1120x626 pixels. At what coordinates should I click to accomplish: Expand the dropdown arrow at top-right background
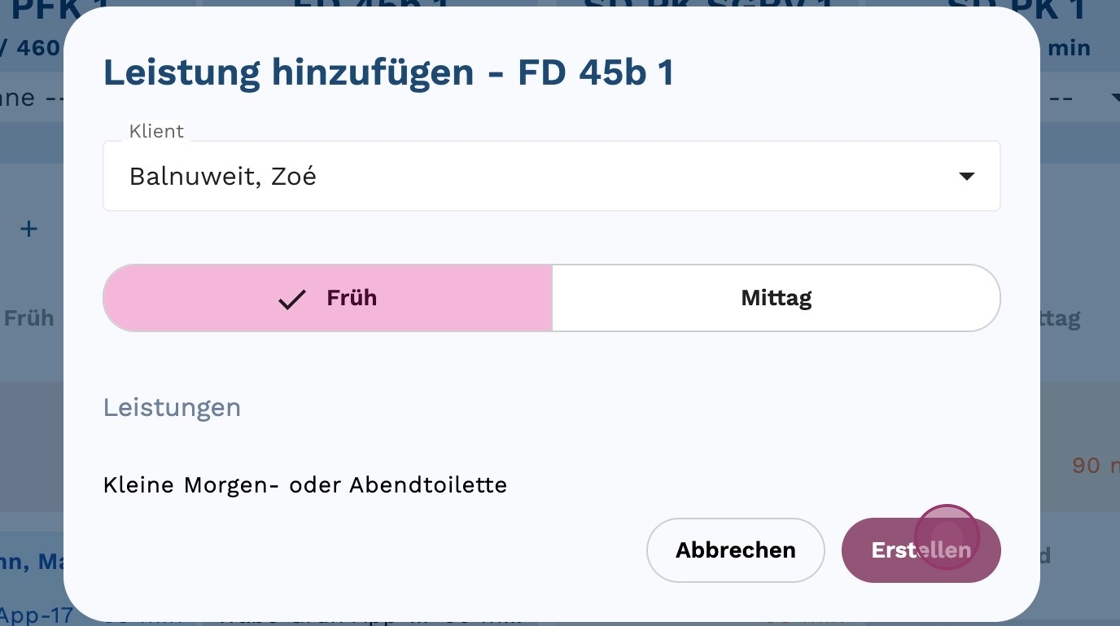(x=1114, y=98)
